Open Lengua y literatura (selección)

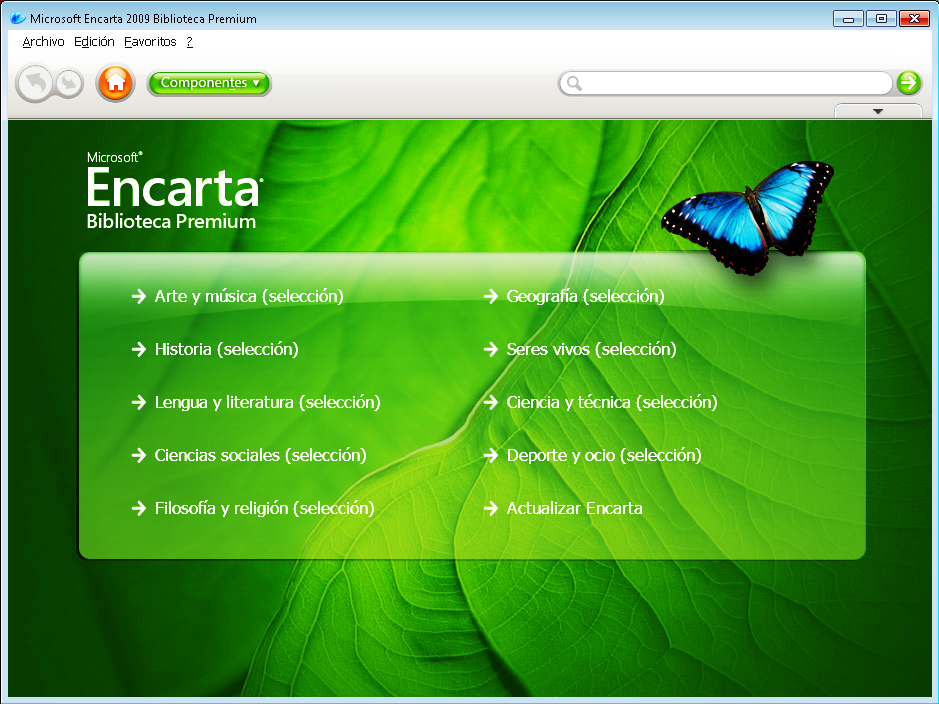(268, 402)
